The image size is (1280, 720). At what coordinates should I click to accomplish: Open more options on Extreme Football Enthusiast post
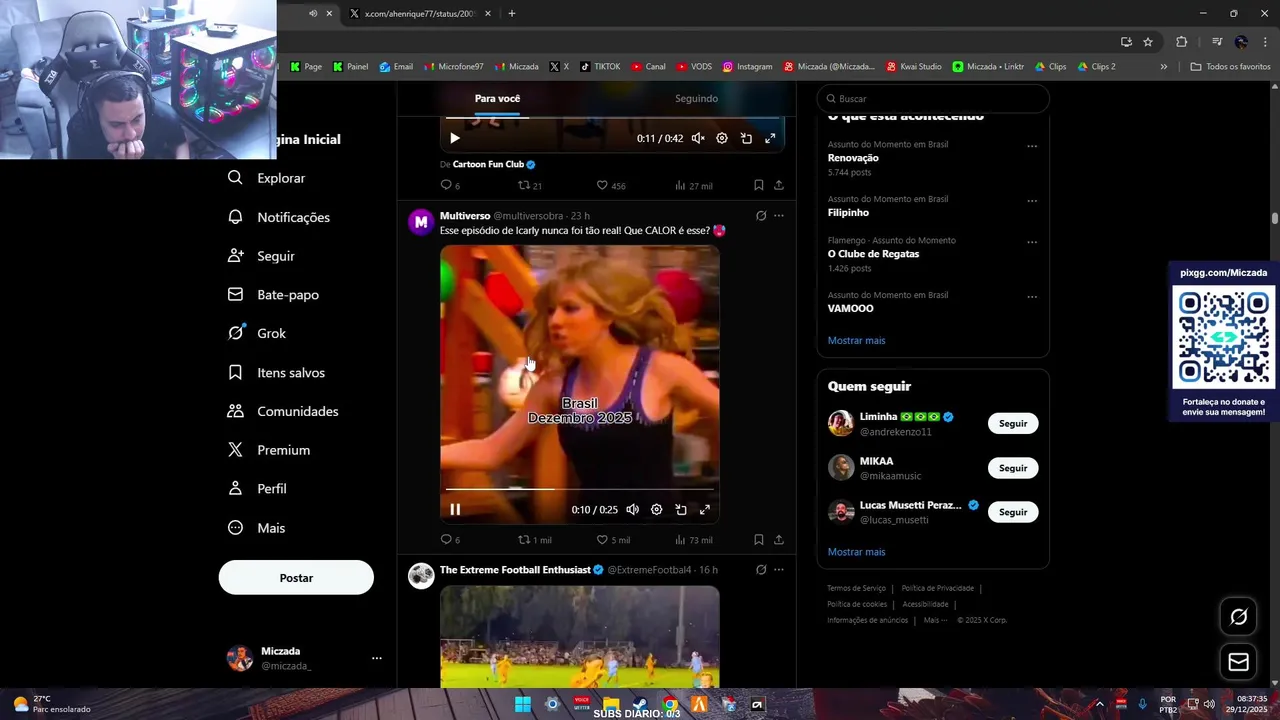pyautogui.click(x=779, y=570)
